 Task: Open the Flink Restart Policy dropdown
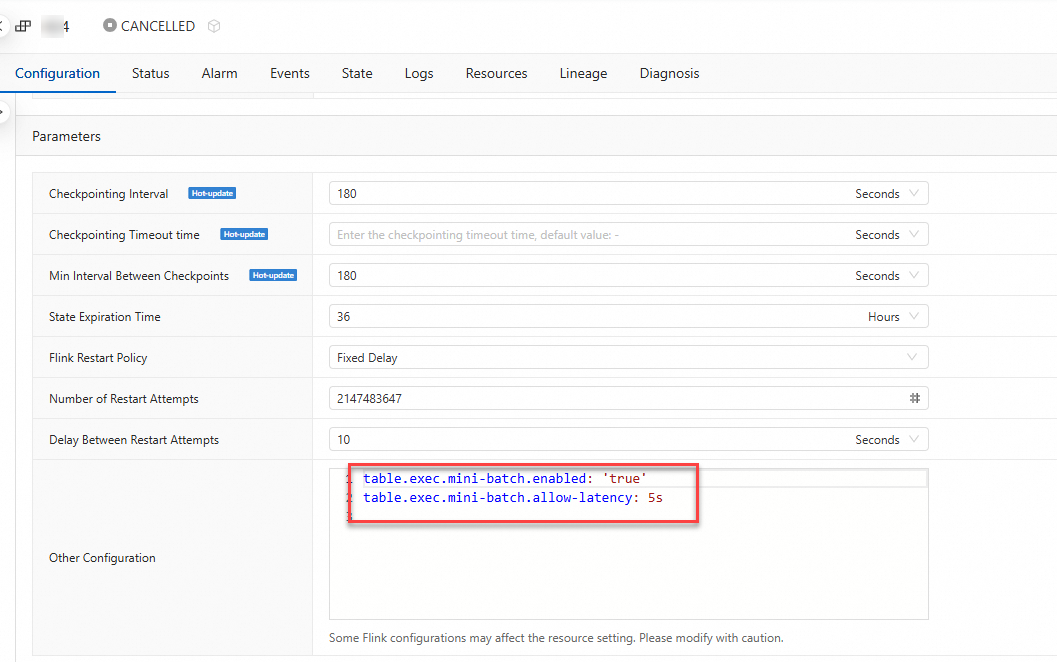[628, 358]
